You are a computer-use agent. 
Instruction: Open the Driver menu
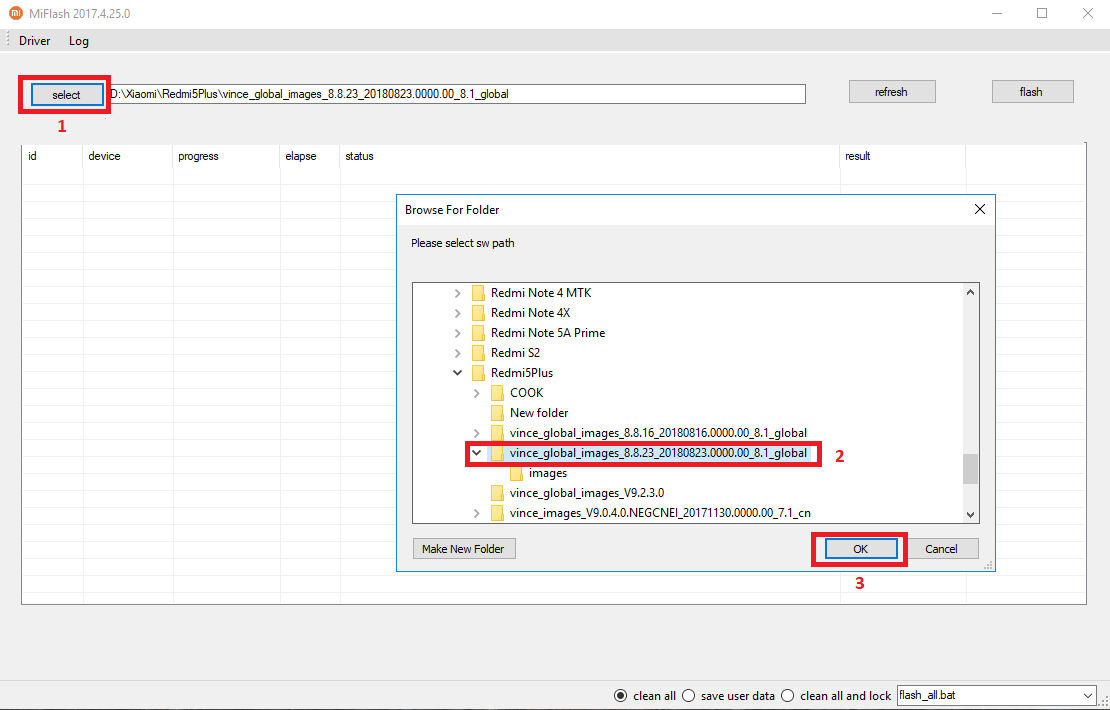(35, 41)
